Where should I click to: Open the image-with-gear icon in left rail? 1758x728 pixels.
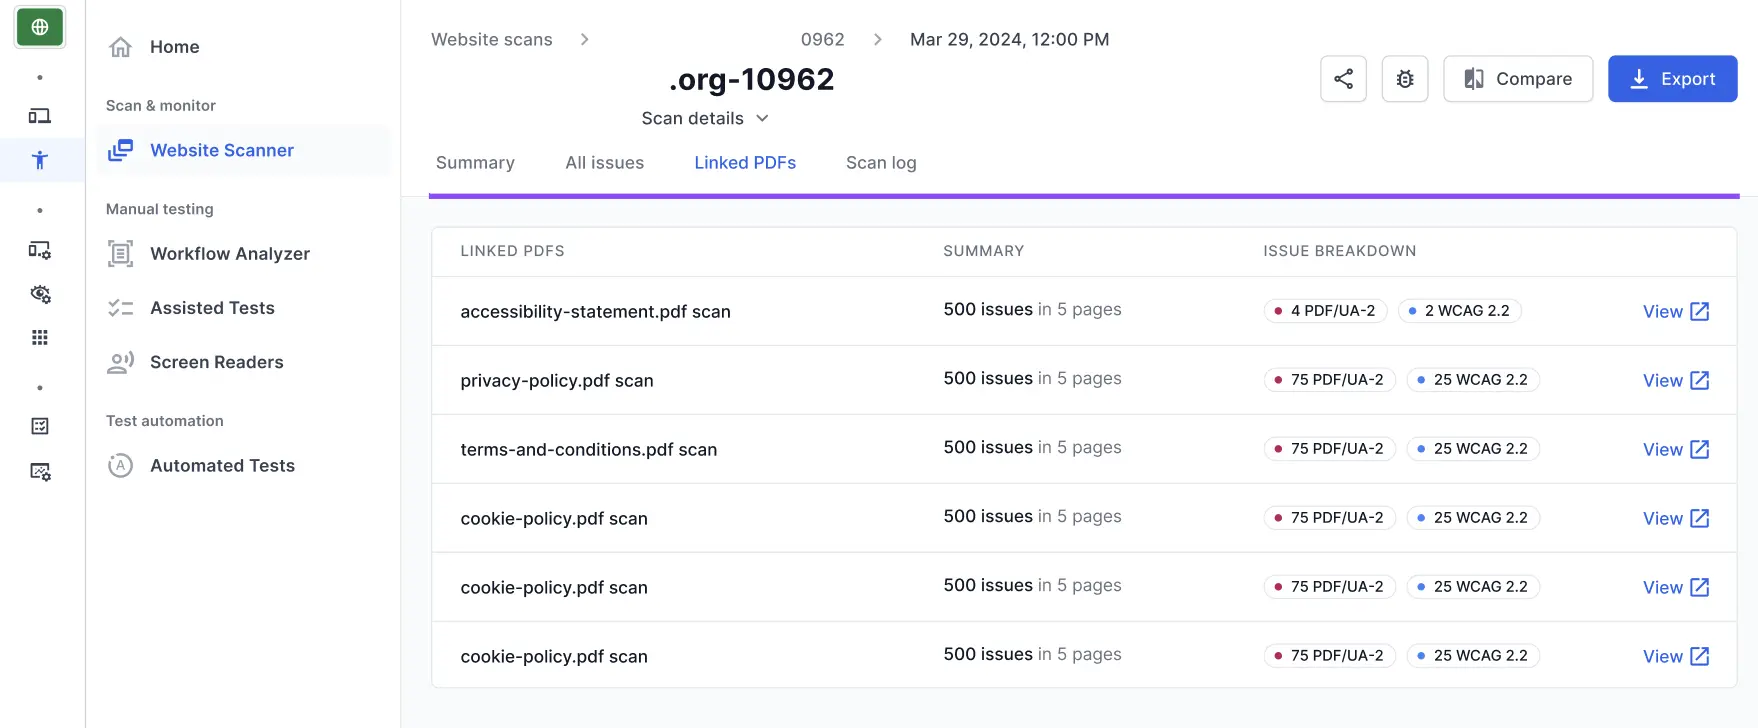[x=40, y=471]
